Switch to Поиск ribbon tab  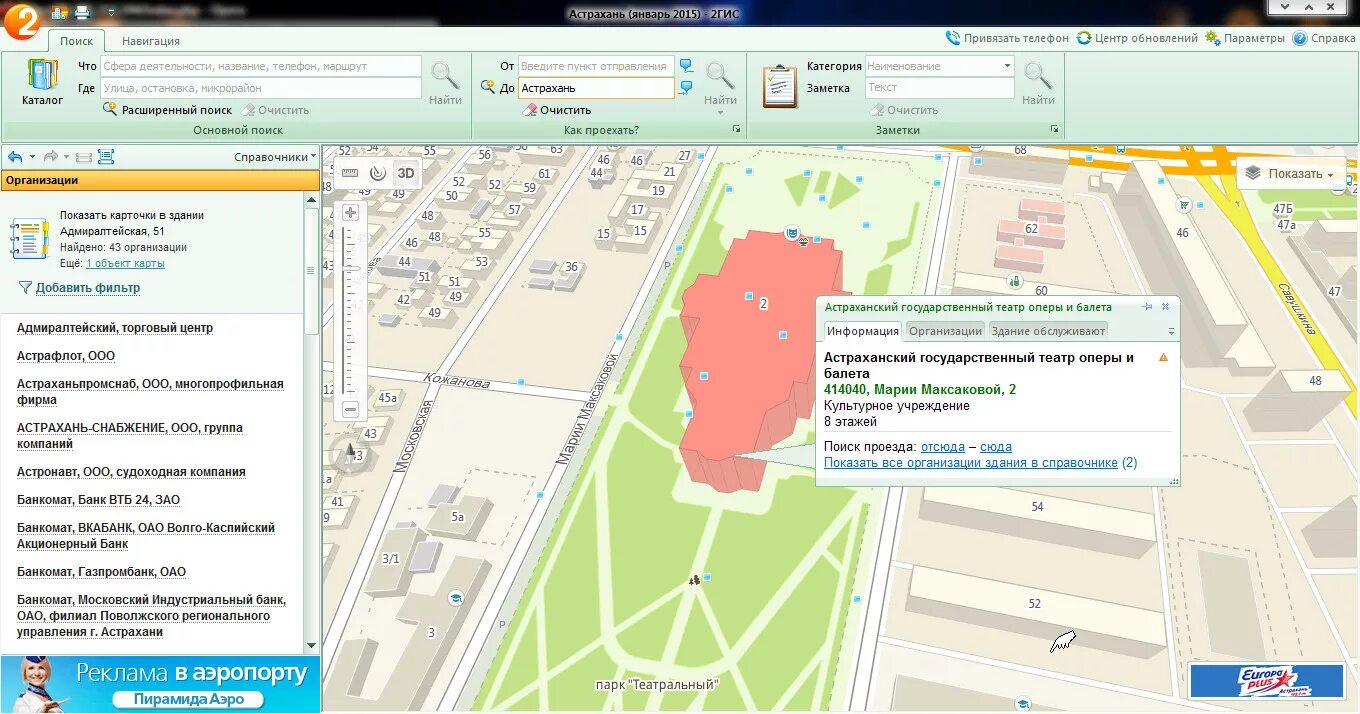76,41
